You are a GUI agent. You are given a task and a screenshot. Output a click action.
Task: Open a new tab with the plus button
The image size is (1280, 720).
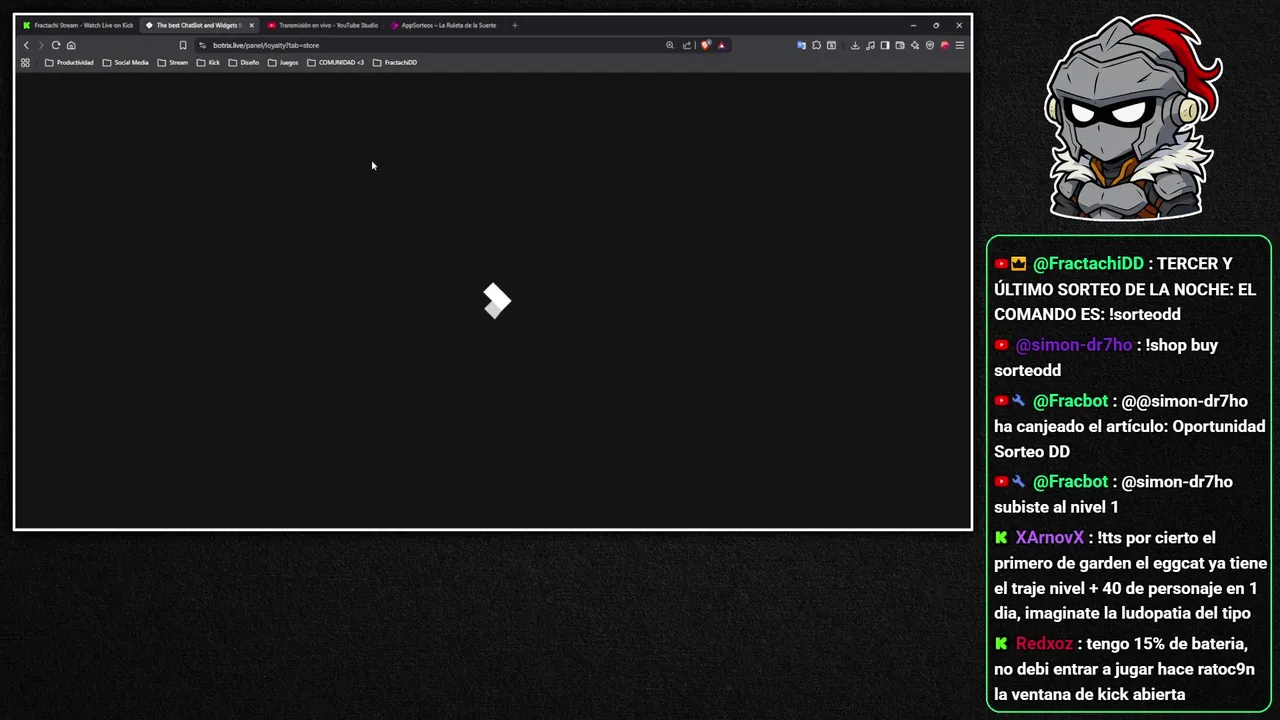pos(515,25)
